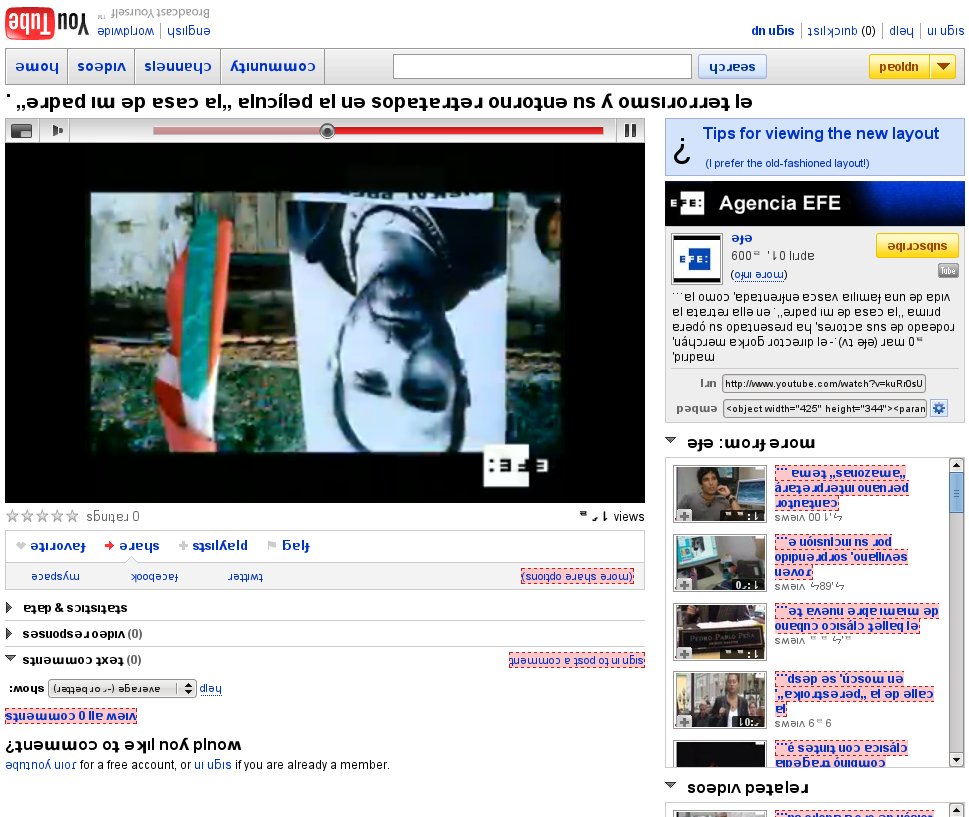
Task: Select the favorite action tab
Action: point(51,546)
